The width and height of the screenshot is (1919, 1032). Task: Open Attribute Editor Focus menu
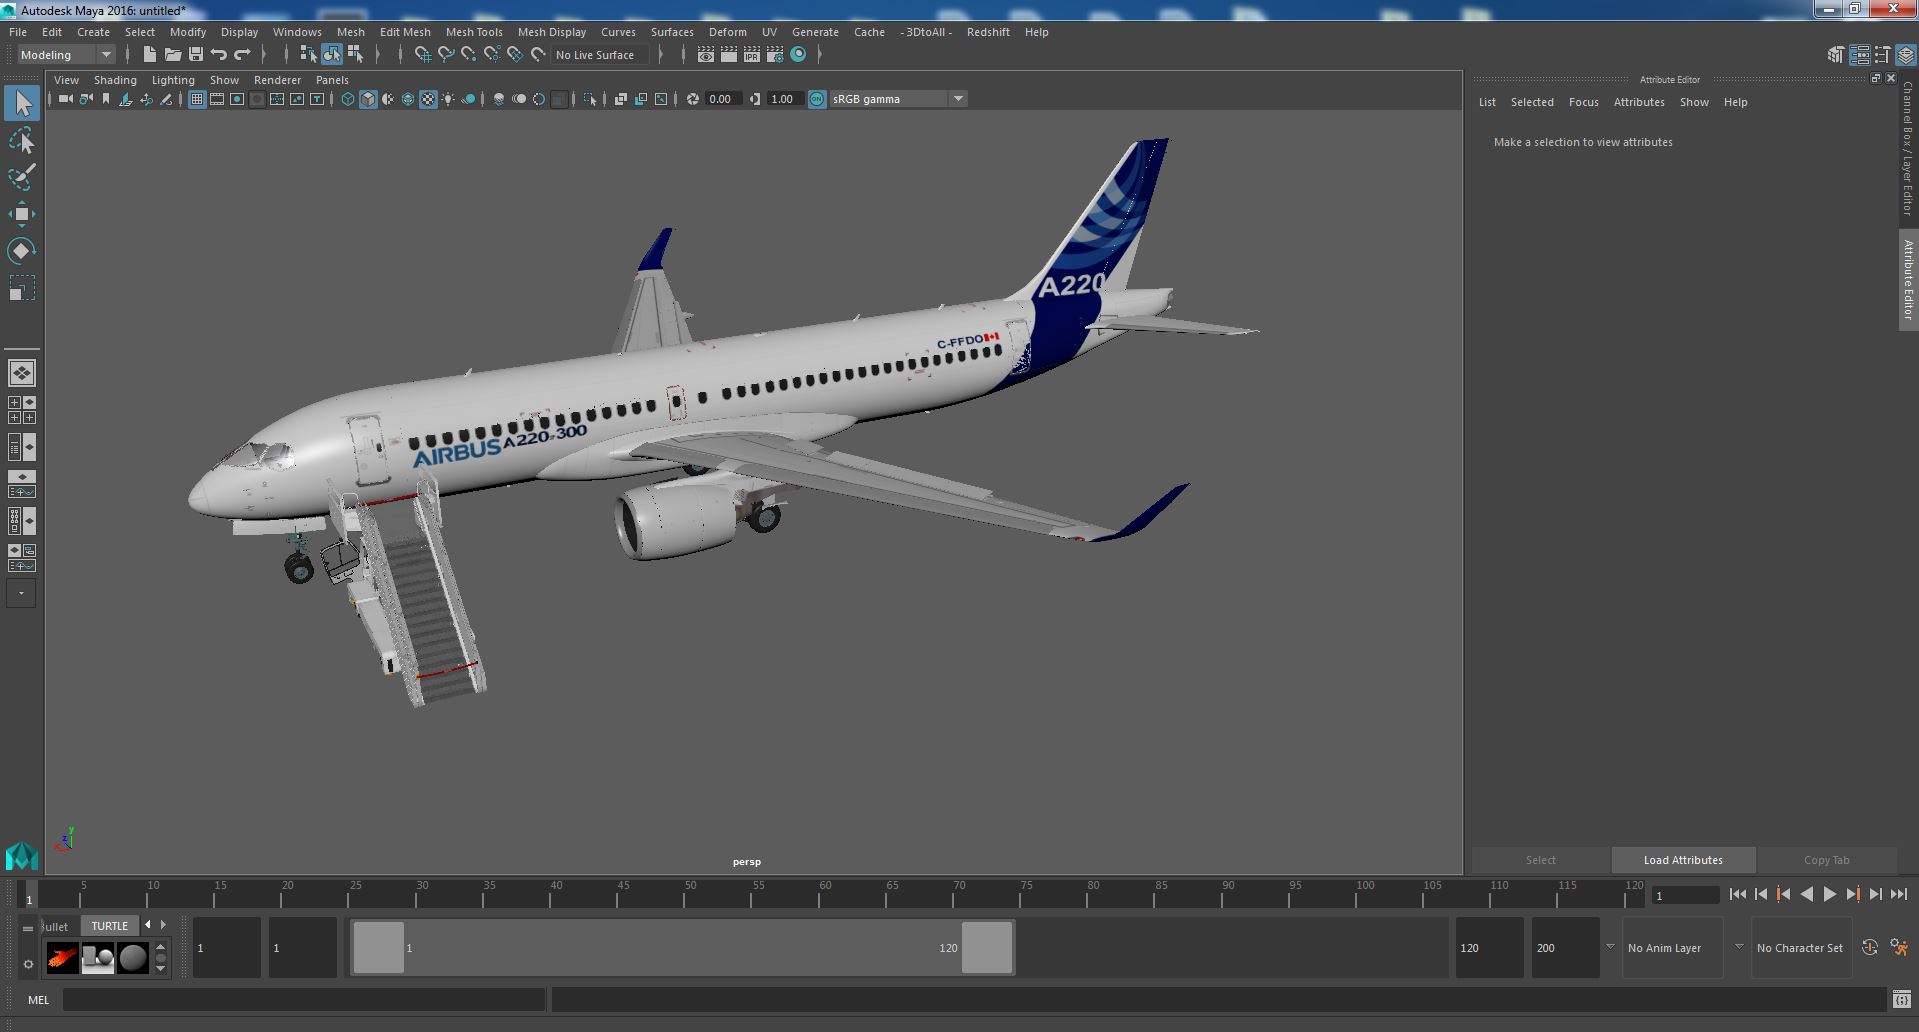coord(1583,102)
